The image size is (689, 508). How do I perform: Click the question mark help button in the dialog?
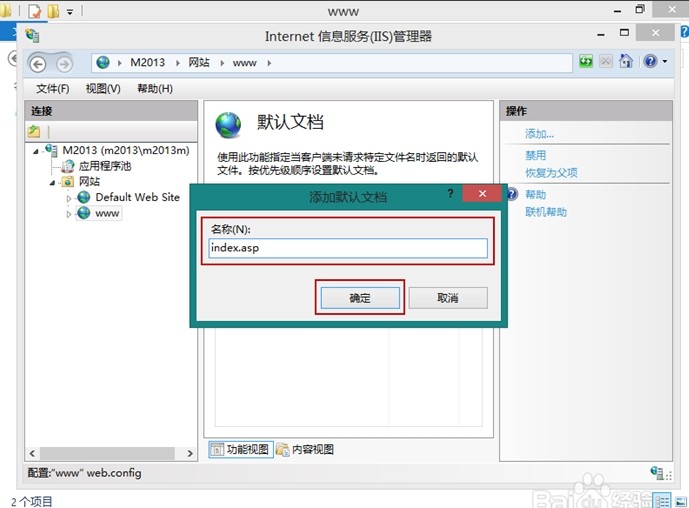(x=450, y=193)
